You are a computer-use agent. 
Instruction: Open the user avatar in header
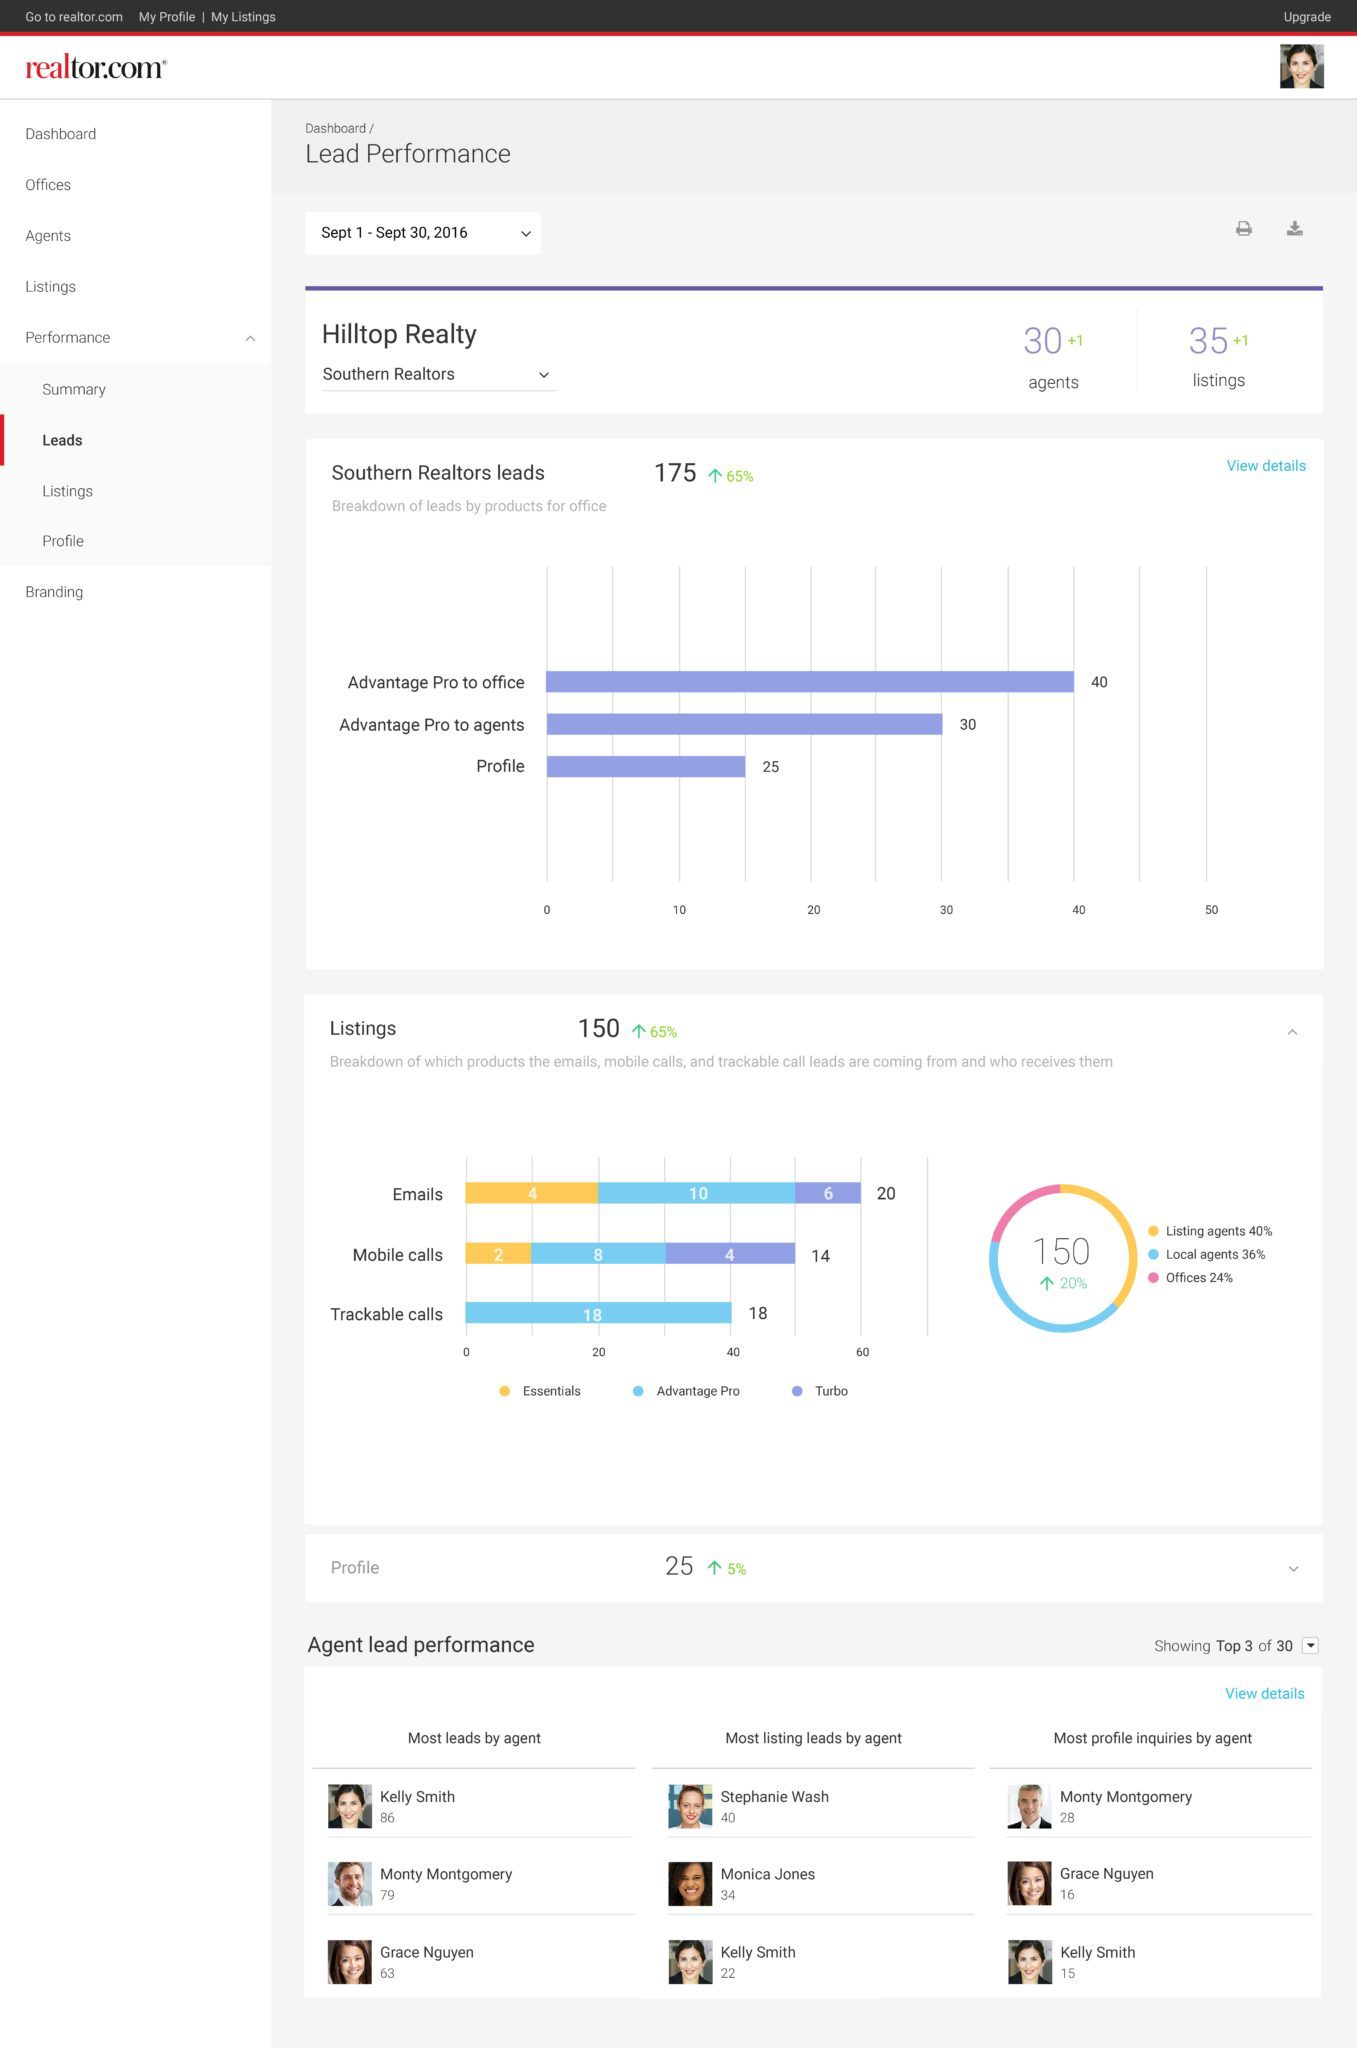coord(1301,66)
